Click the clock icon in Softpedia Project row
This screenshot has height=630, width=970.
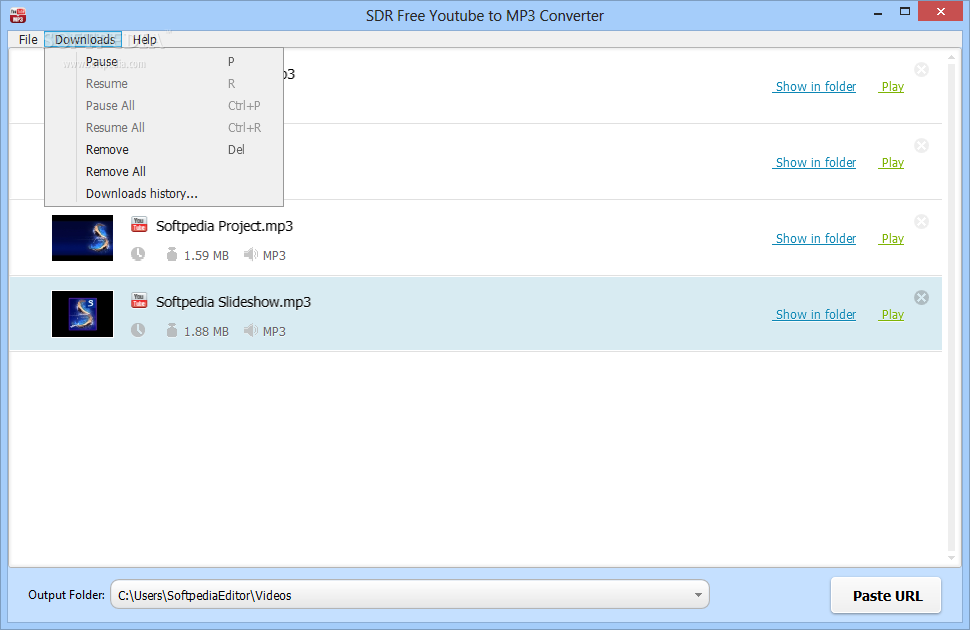(x=138, y=254)
